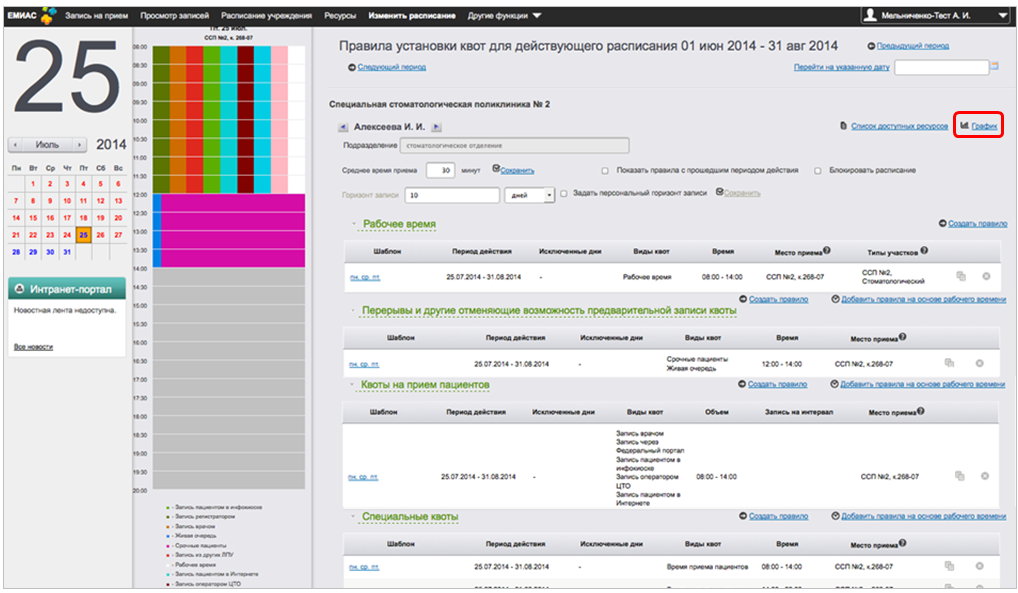
Task: Click the Горизонт записи input field
Action: pos(452,195)
